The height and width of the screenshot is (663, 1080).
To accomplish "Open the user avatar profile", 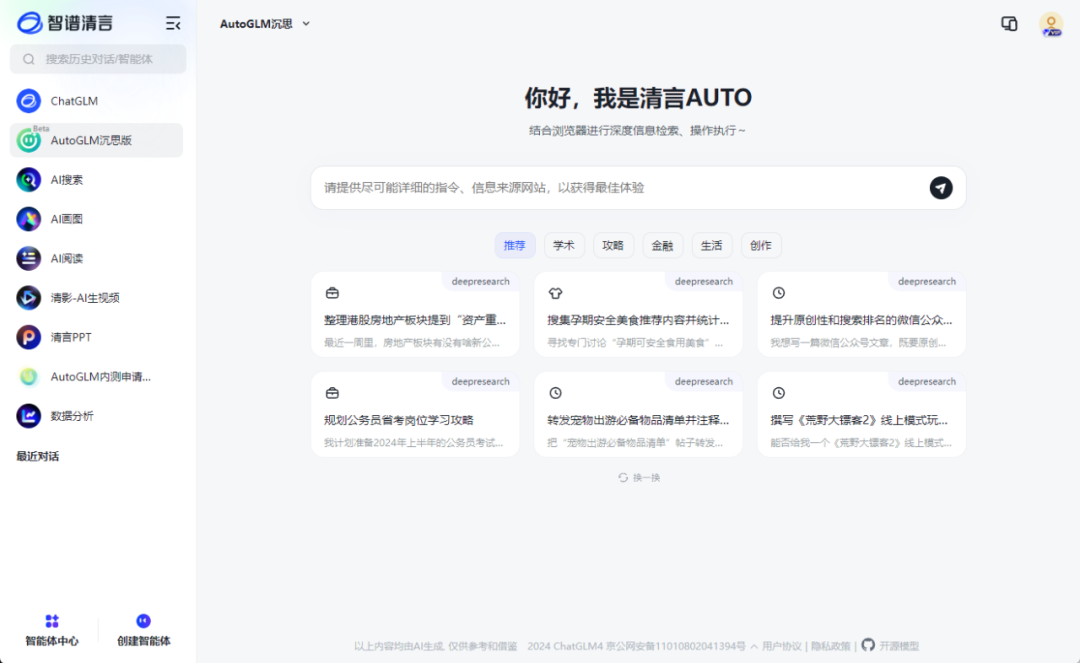I will click(x=1051, y=24).
